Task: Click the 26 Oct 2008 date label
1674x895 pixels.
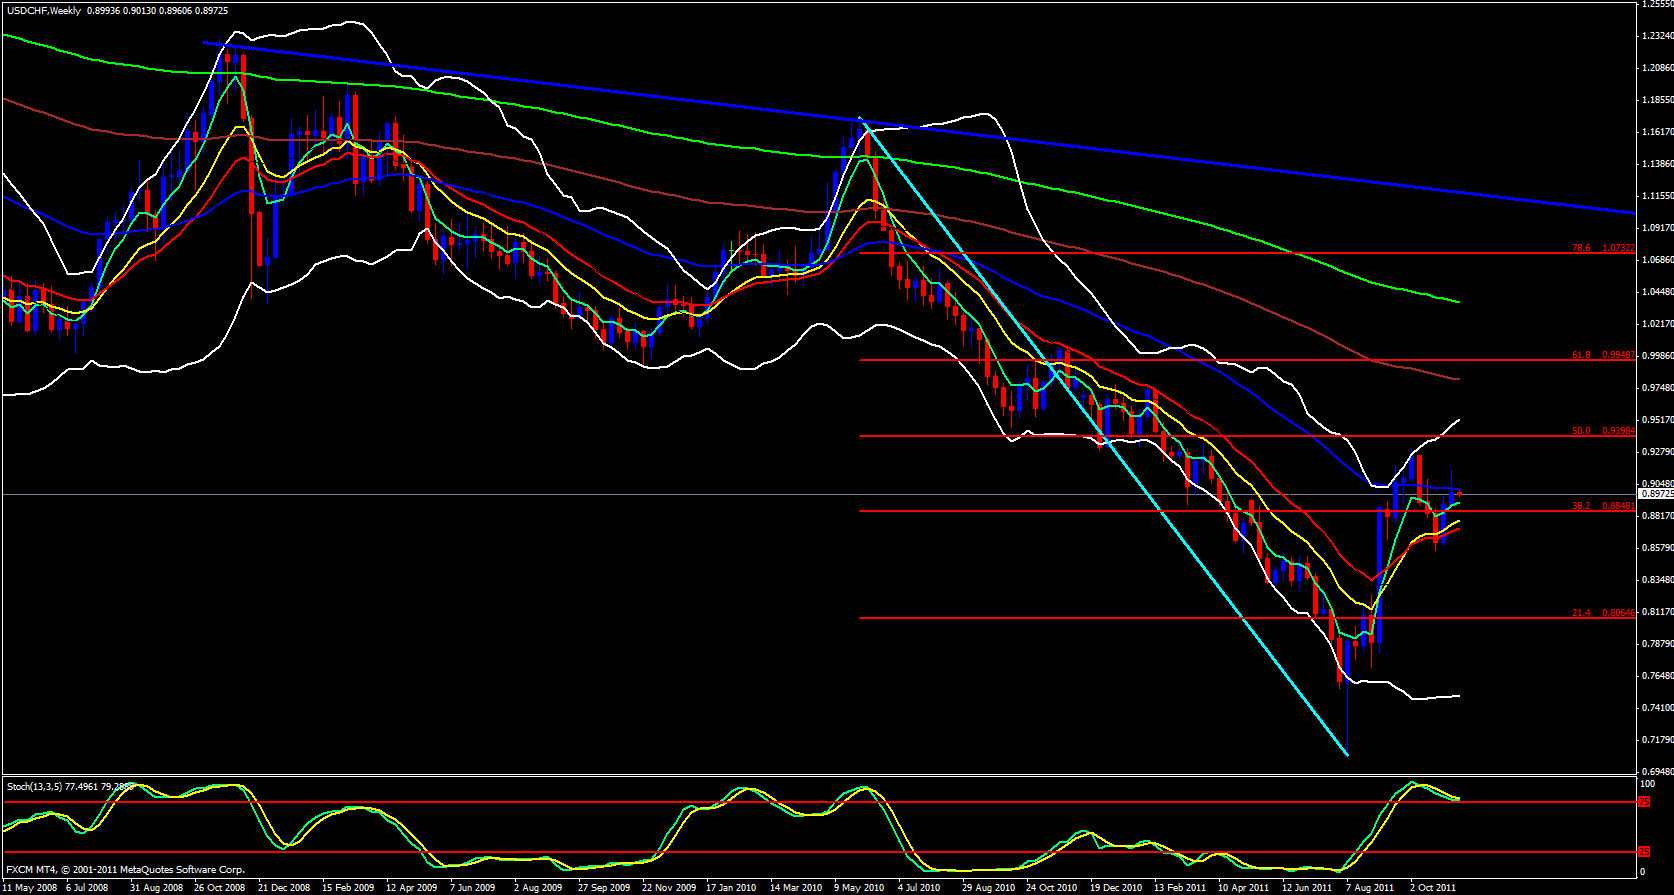Action: (x=219, y=888)
